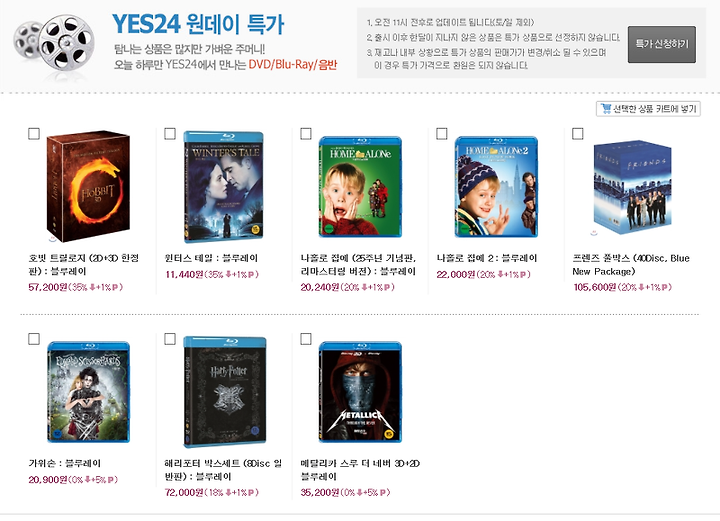
Task: Add selected items with 선택한 상품 카트에 넣기
Action: point(648,109)
